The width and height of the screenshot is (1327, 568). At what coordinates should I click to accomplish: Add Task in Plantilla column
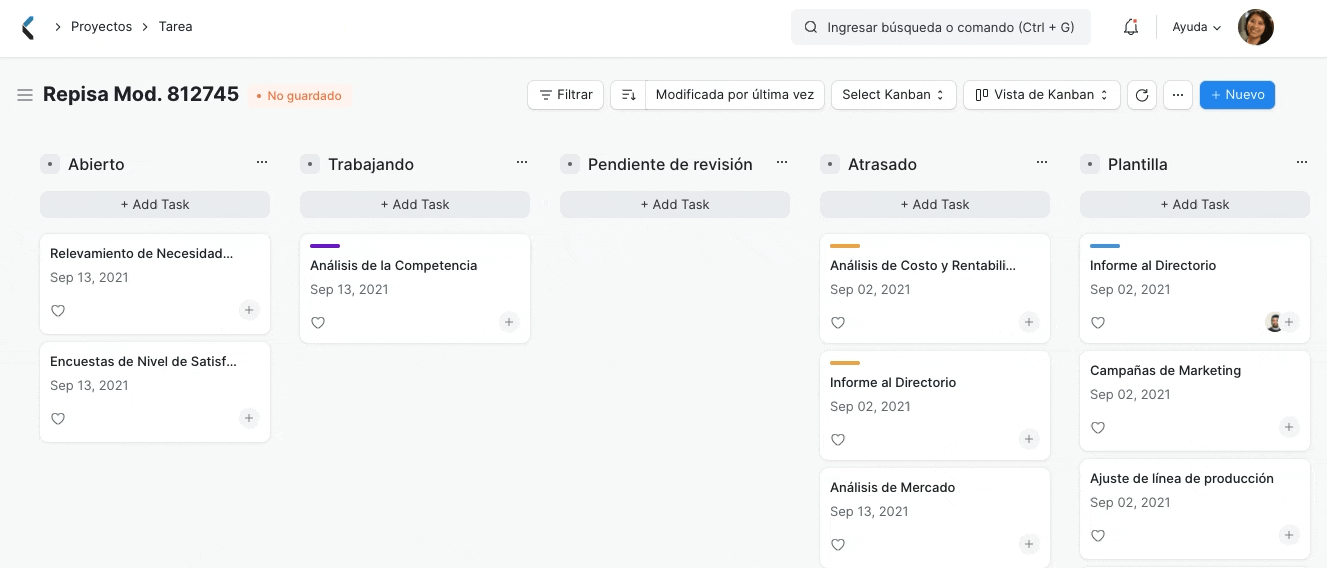pos(1195,204)
